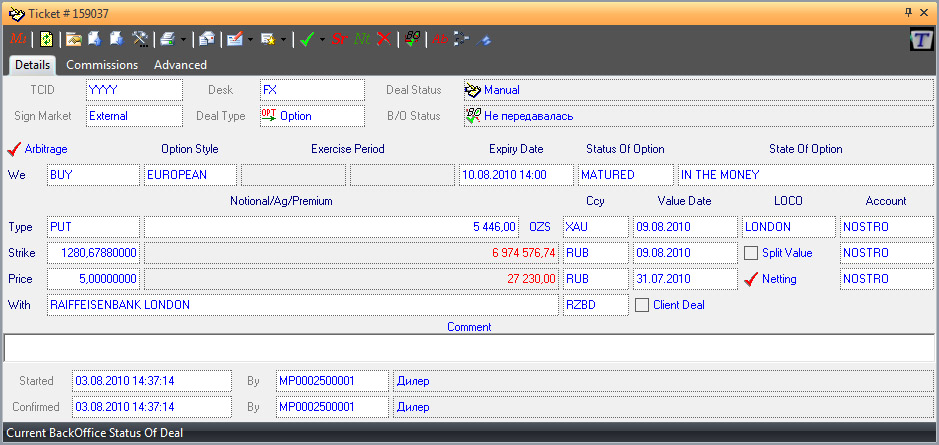Open the Advanced tab
This screenshot has height=445, width=939.
(x=180, y=65)
